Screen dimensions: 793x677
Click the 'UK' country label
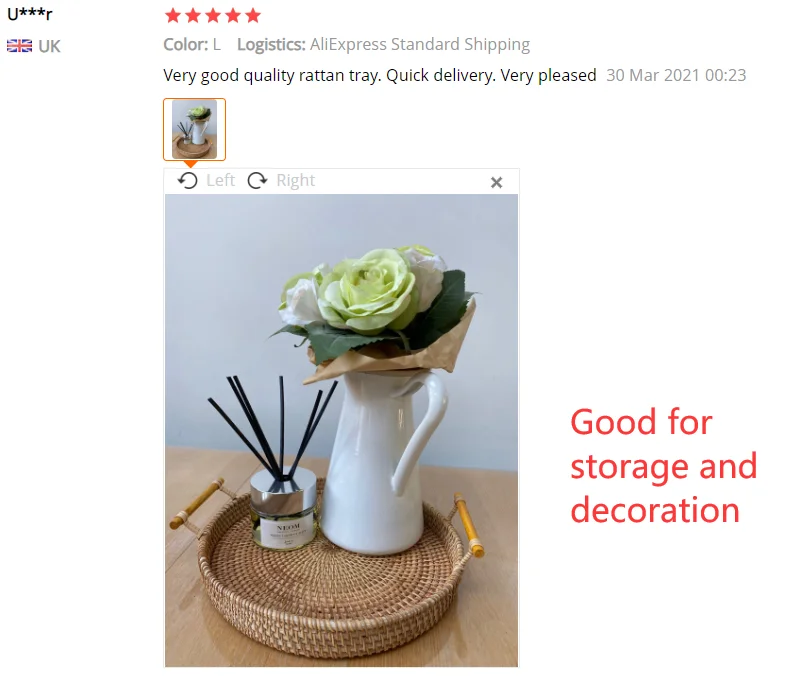pos(49,47)
